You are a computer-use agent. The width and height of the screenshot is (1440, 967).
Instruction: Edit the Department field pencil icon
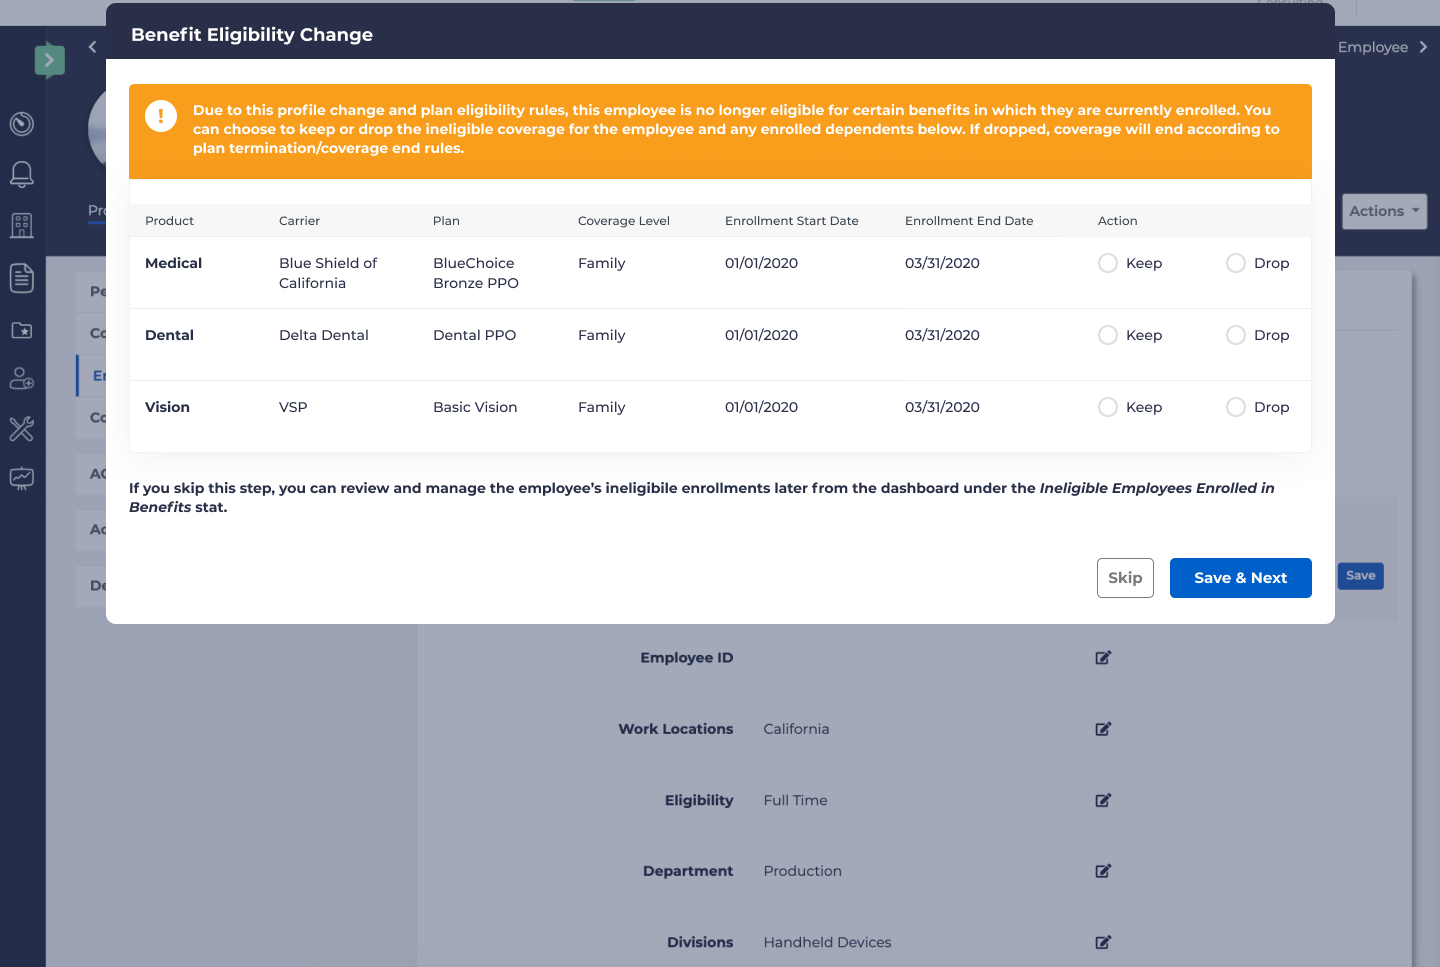pyautogui.click(x=1103, y=871)
